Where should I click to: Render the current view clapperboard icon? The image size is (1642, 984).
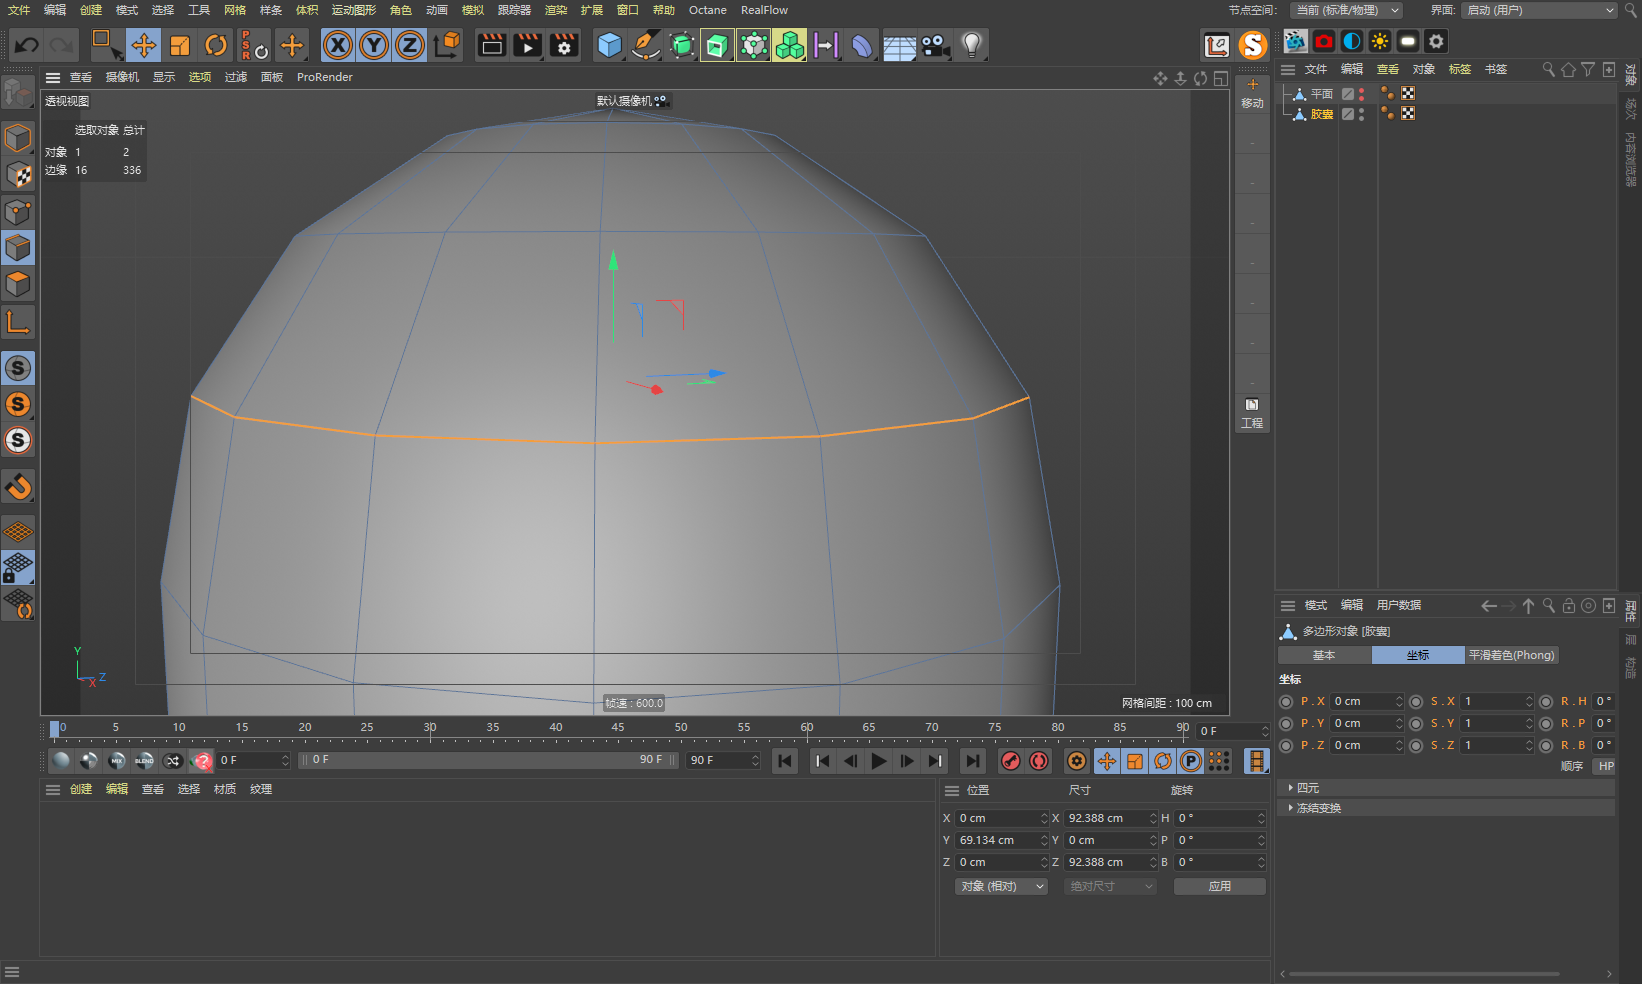[x=492, y=45]
